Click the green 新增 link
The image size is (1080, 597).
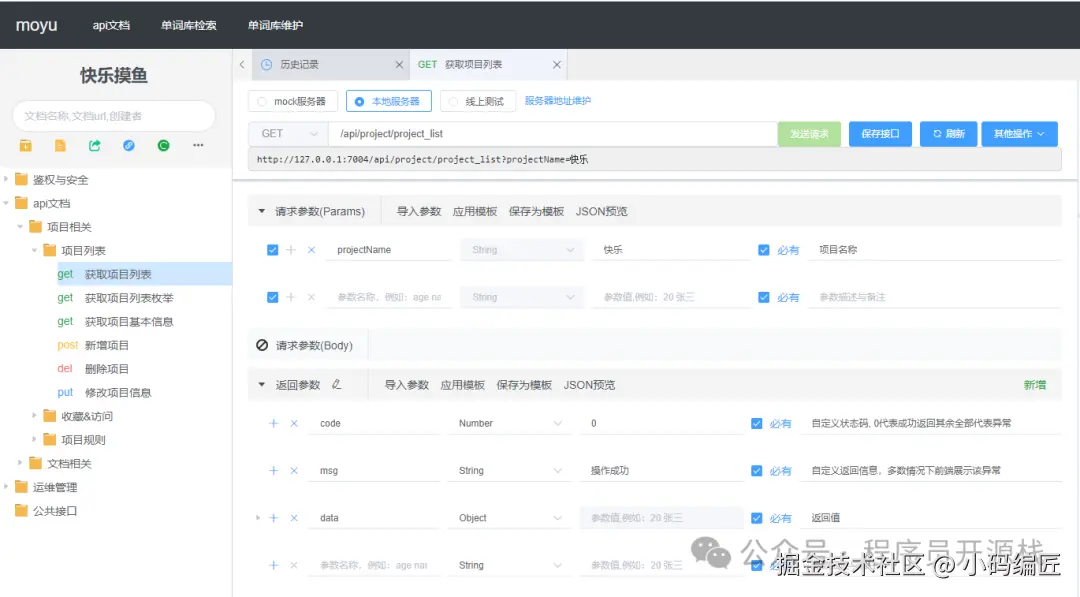[1035, 385]
